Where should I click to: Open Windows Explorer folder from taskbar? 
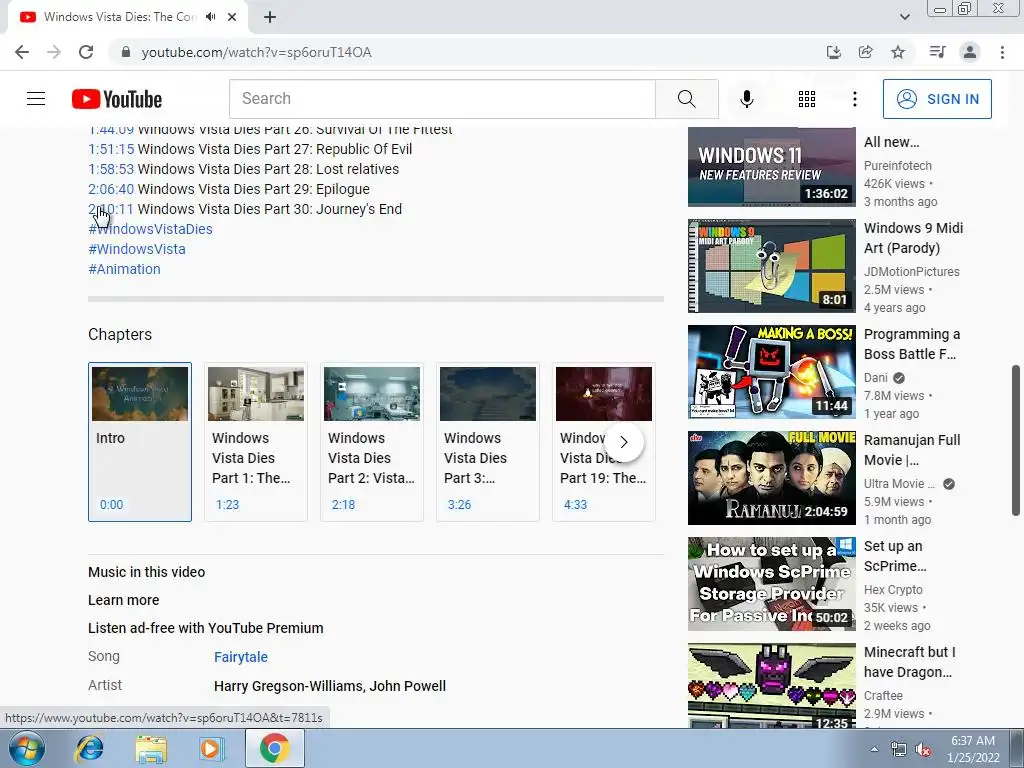point(151,748)
